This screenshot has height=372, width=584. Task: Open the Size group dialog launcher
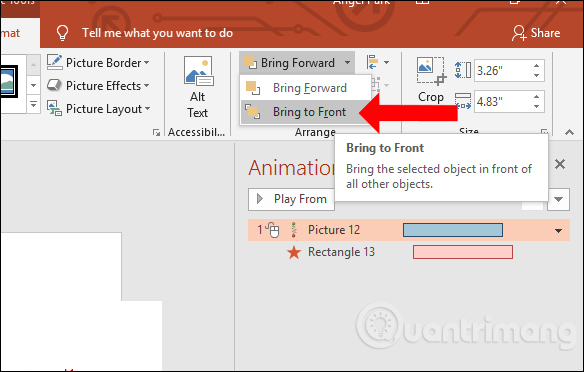point(544,132)
